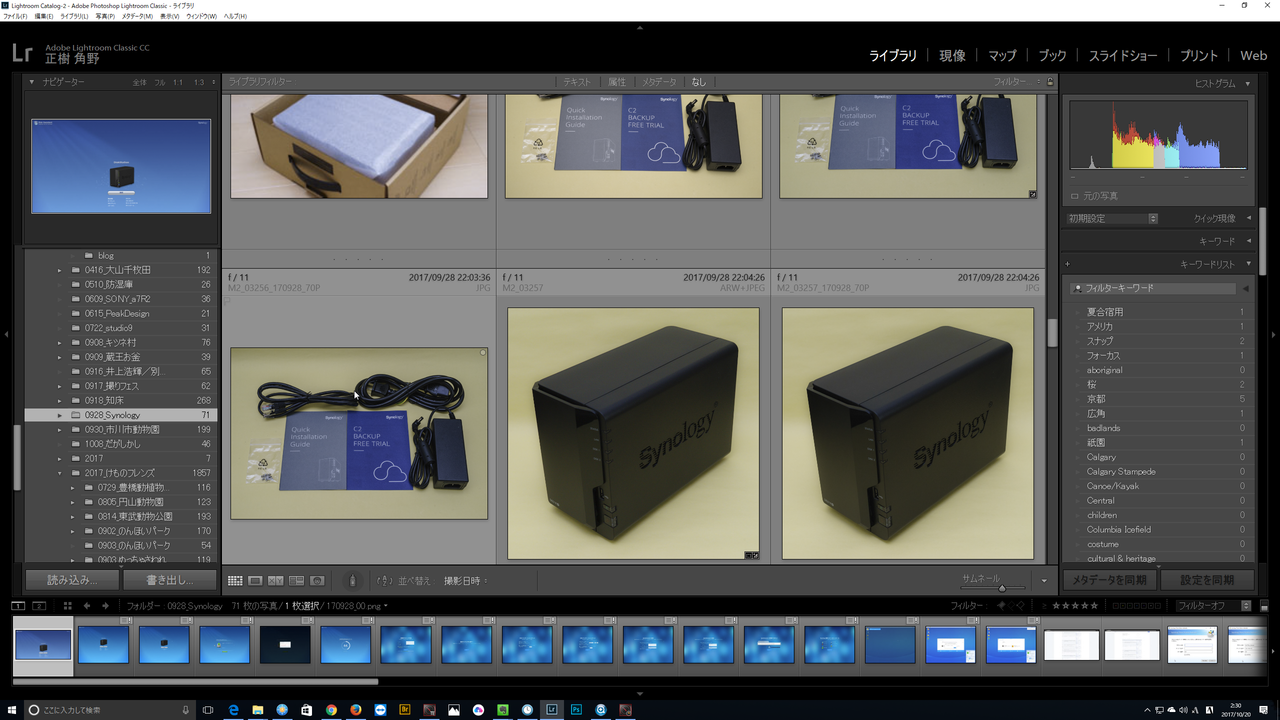Screen dimensions: 1280x720
Task: Switch to the 現像 module
Action: tap(953, 56)
